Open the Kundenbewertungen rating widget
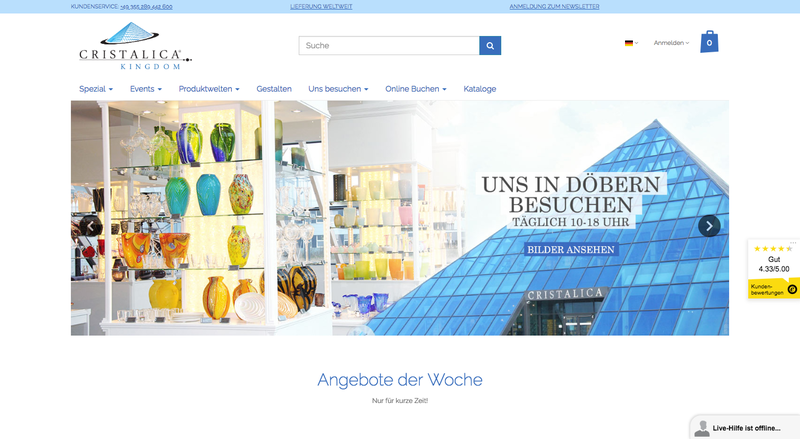Image resolution: width=800 pixels, height=439 pixels. coord(773,269)
